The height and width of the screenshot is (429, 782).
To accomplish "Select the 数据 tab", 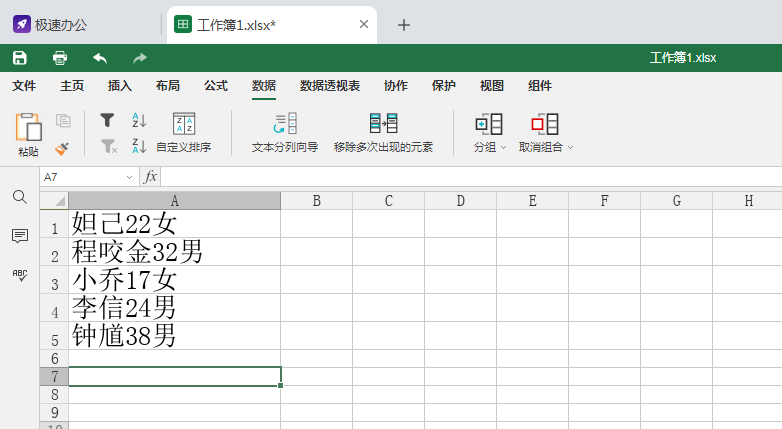I will pyautogui.click(x=264, y=86).
